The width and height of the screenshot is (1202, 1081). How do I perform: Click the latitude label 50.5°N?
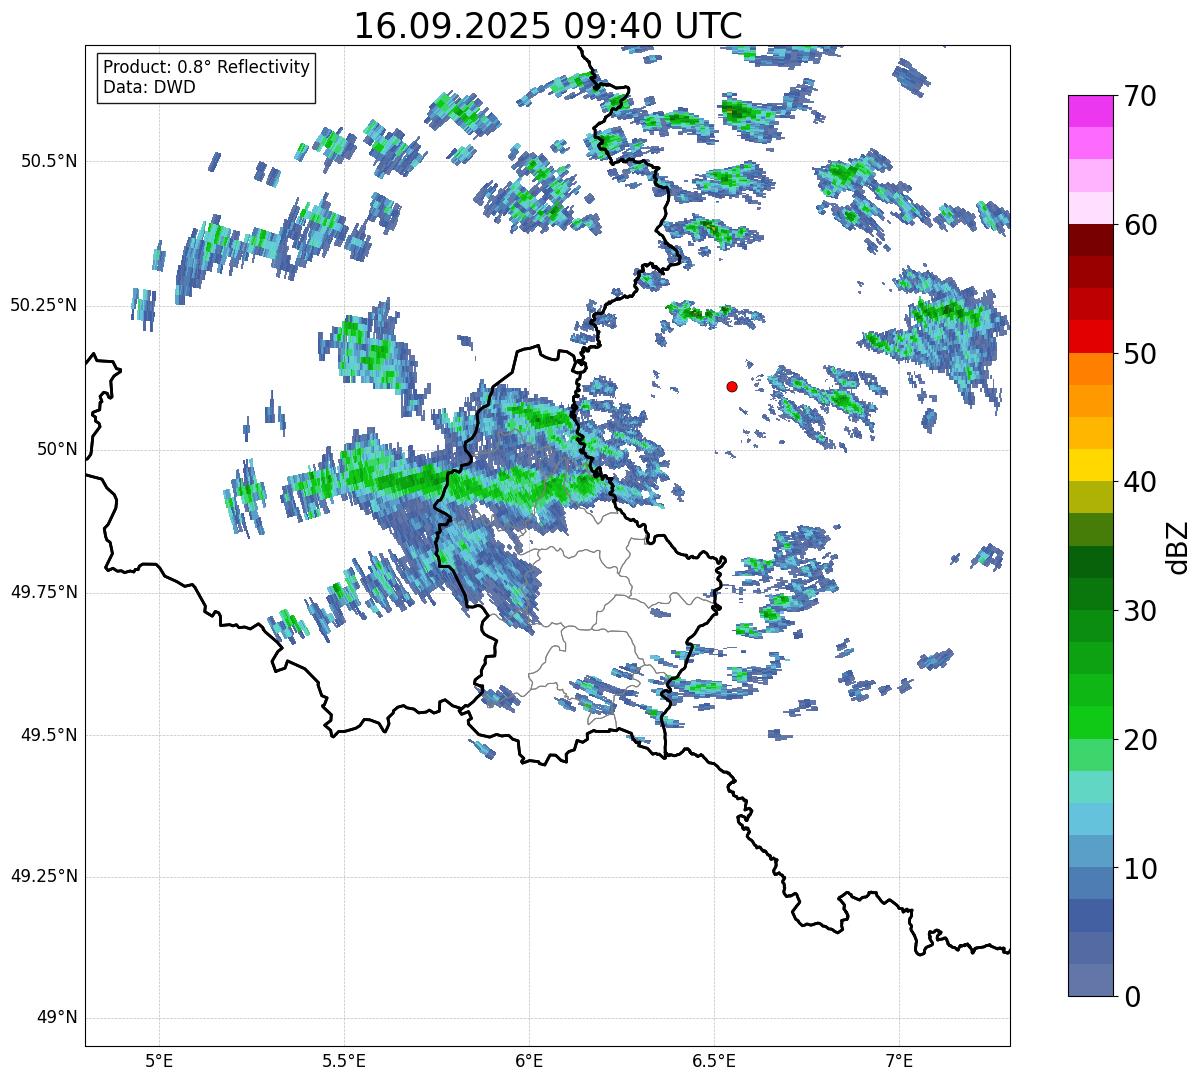pyautogui.click(x=50, y=161)
